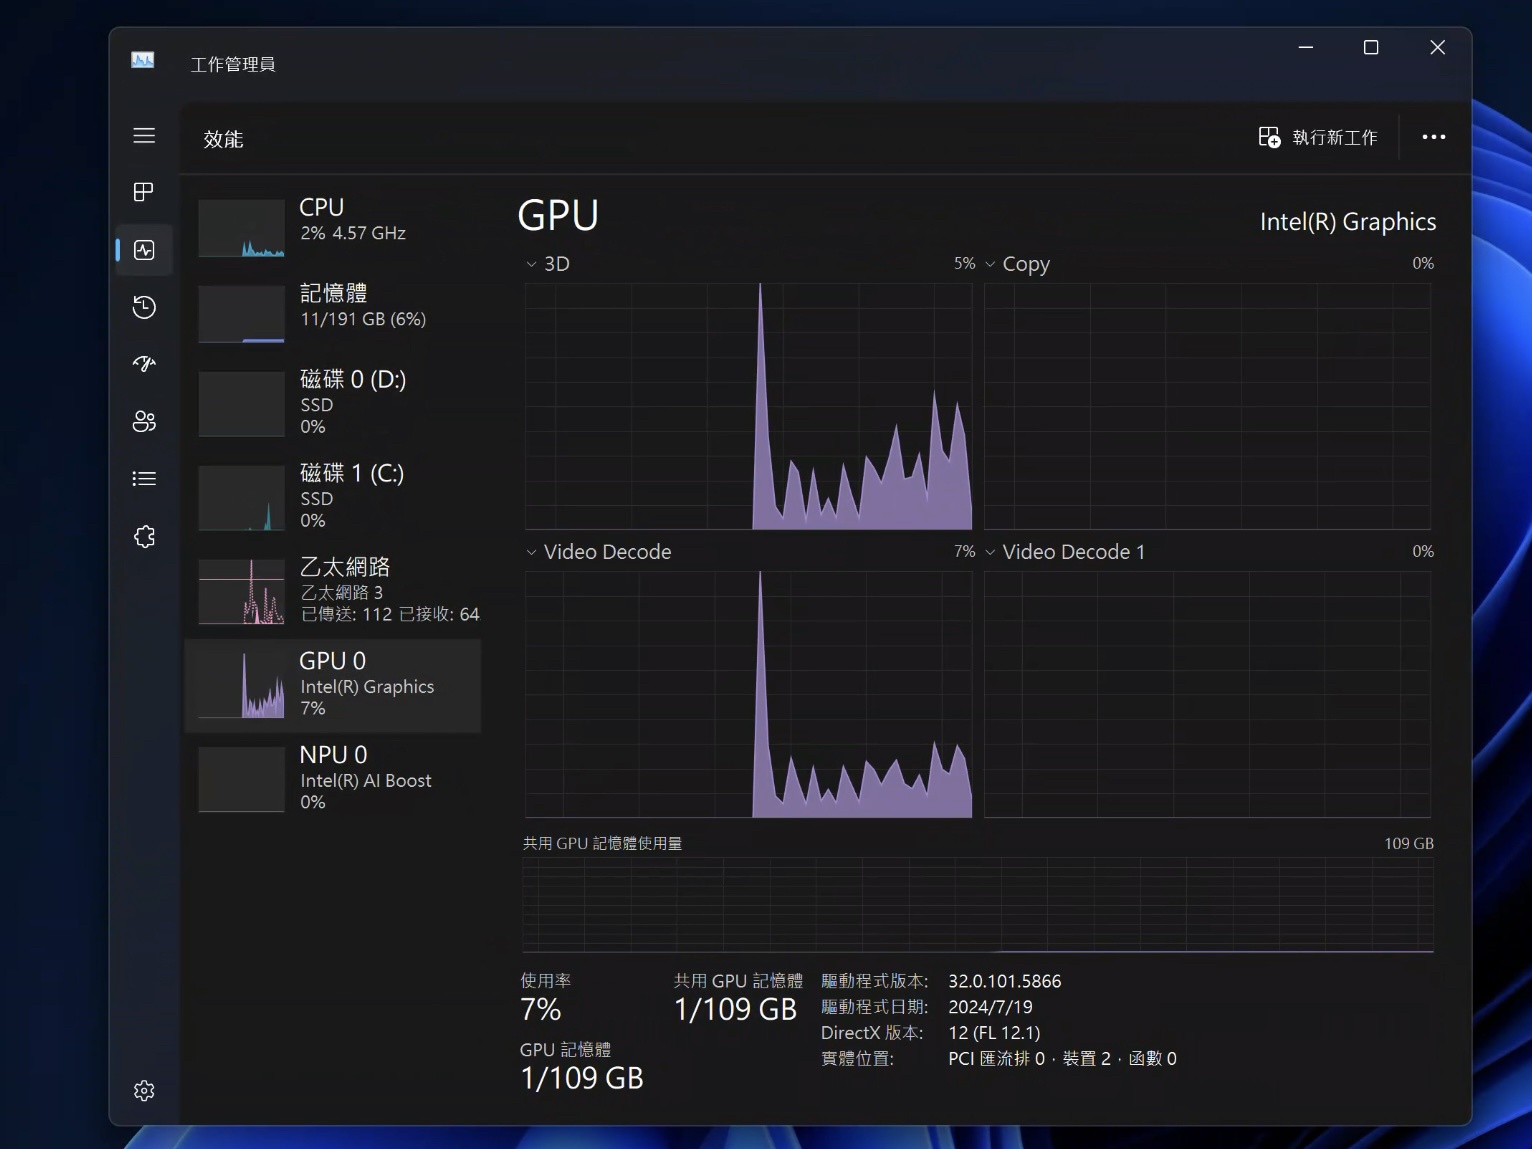Select the NPU 0 entry

click(x=333, y=779)
